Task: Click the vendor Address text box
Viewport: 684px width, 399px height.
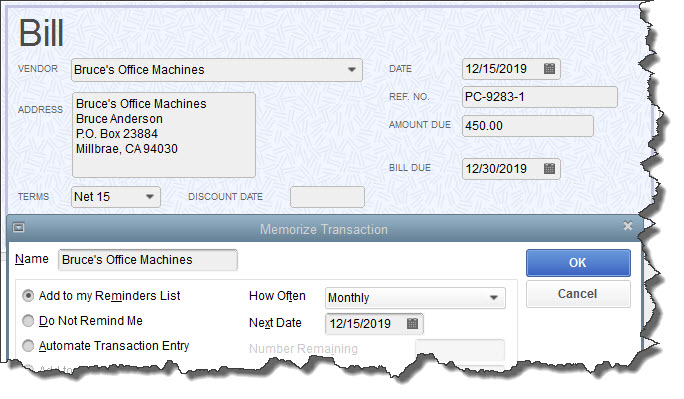Action: (164, 135)
